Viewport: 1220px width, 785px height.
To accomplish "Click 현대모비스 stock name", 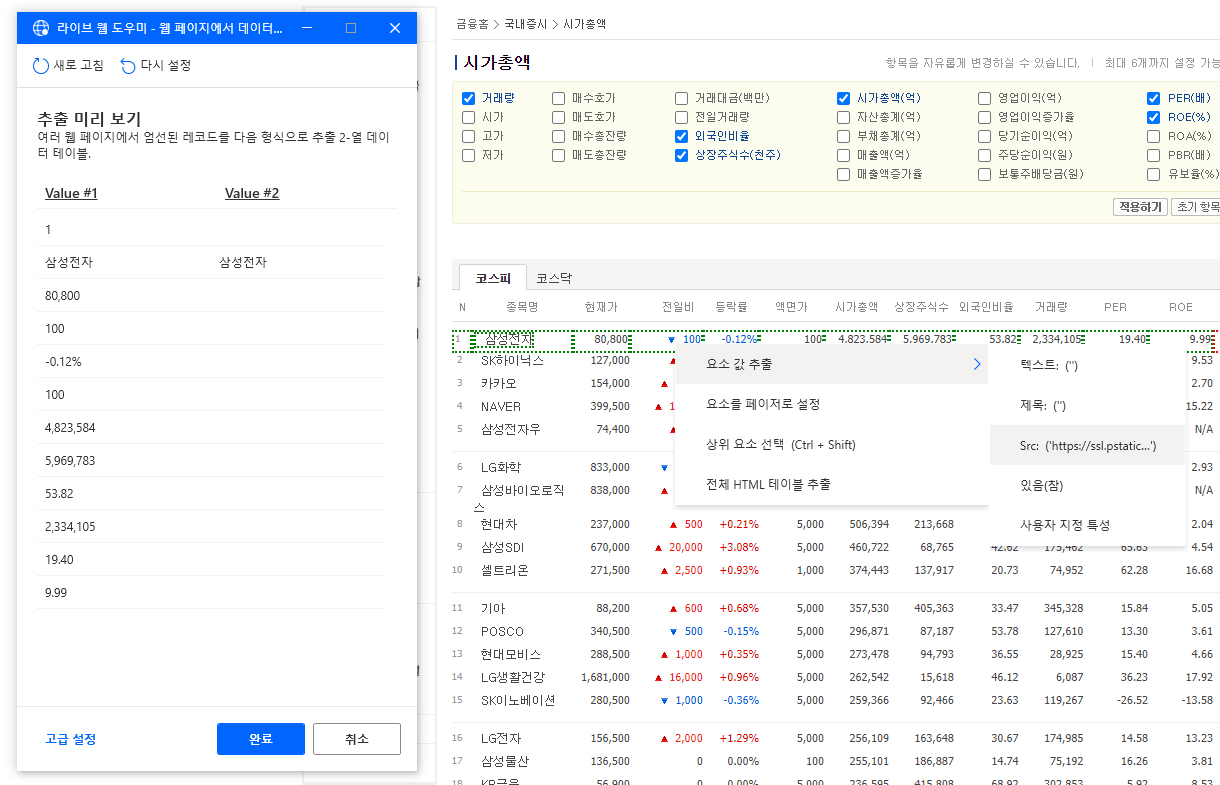I will point(511,654).
